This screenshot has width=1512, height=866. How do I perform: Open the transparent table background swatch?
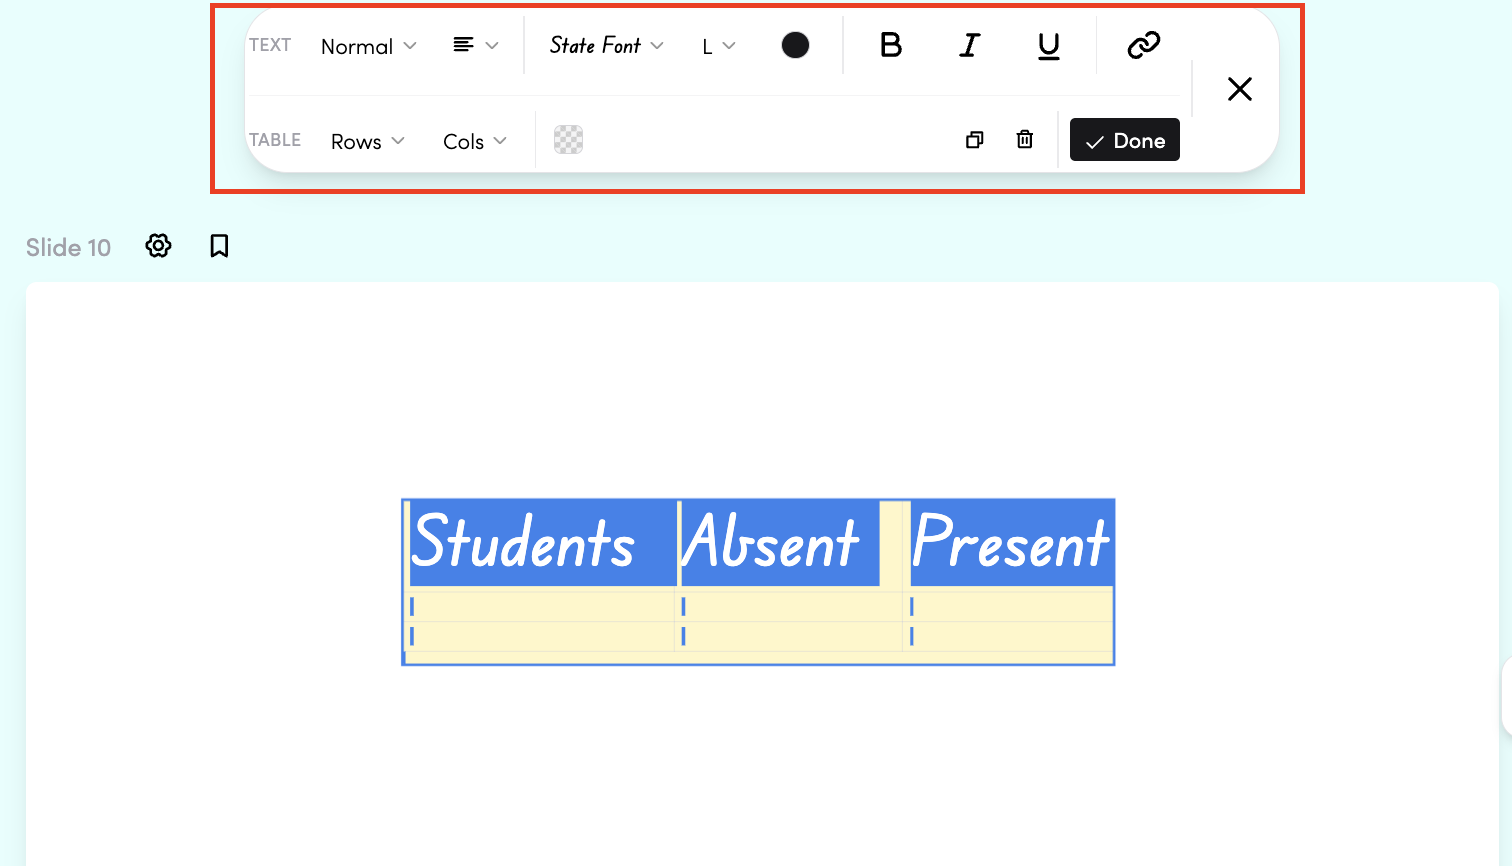(568, 140)
